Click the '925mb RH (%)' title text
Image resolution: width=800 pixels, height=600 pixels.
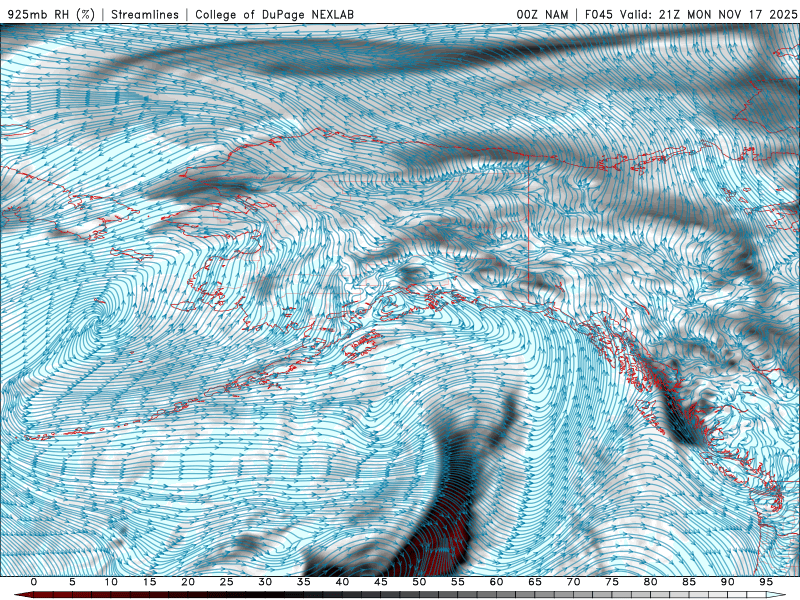click(51, 14)
